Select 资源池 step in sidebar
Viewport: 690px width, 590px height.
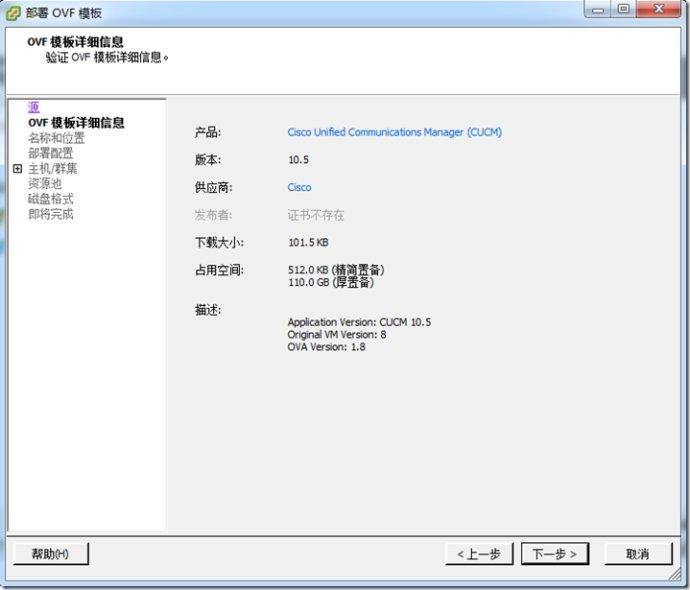click(x=45, y=183)
